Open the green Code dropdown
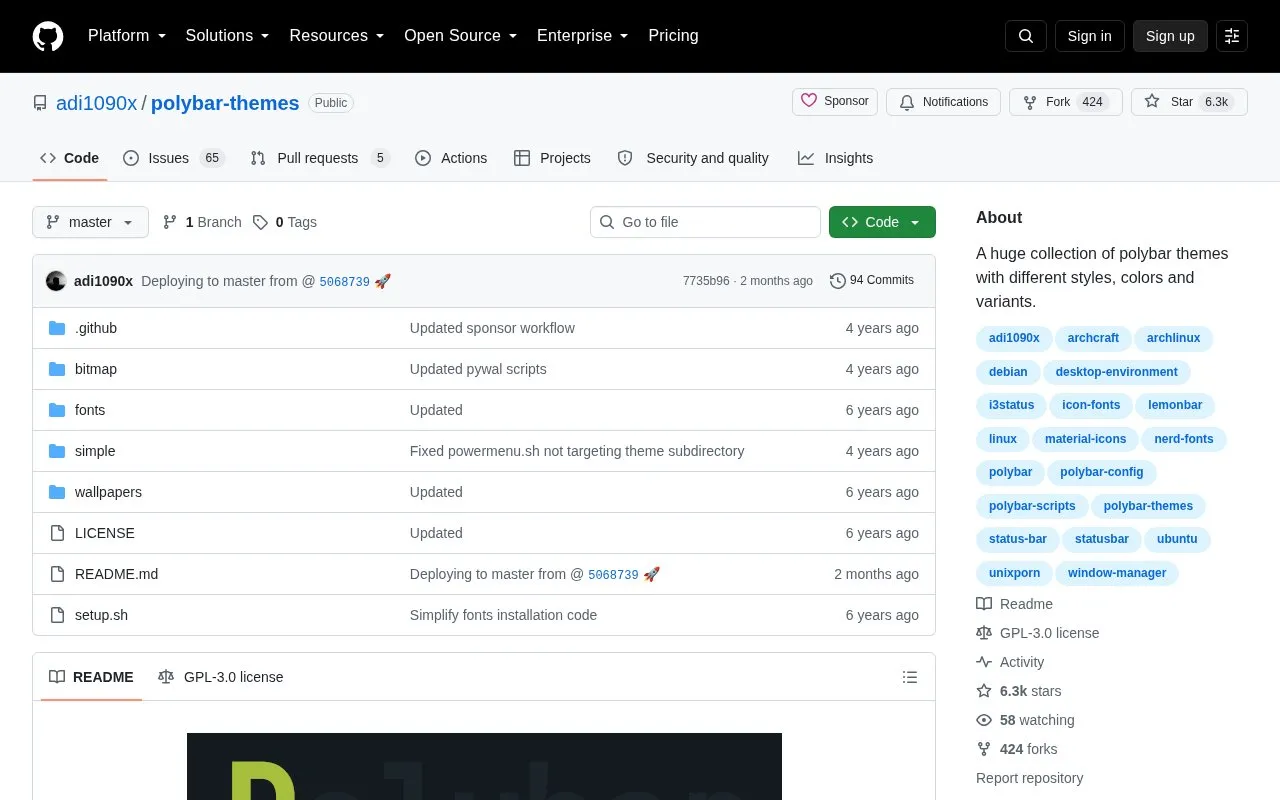Screen dimensions: 1280x800 click(x=882, y=222)
